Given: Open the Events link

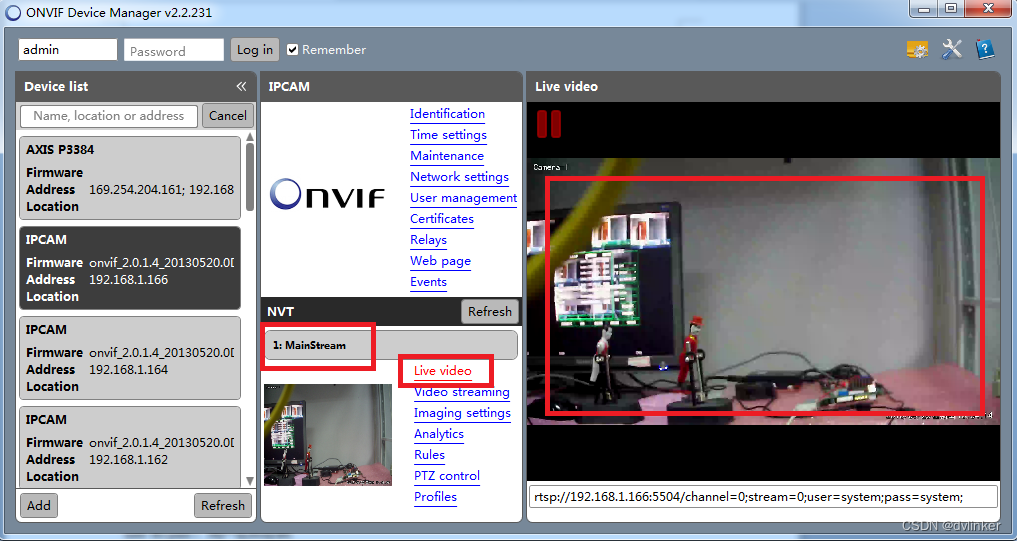Looking at the screenshot, I should point(428,282).
